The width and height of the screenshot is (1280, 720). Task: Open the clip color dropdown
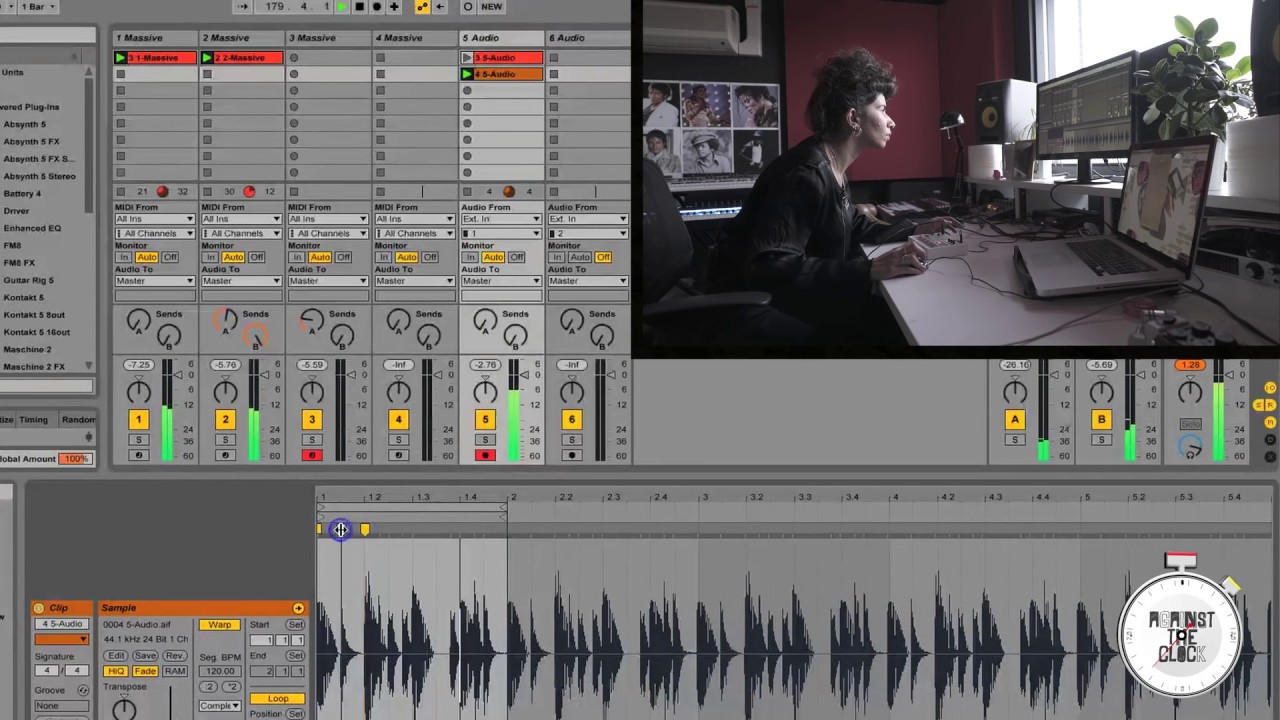pyautogui.click(x=62, y=639)
